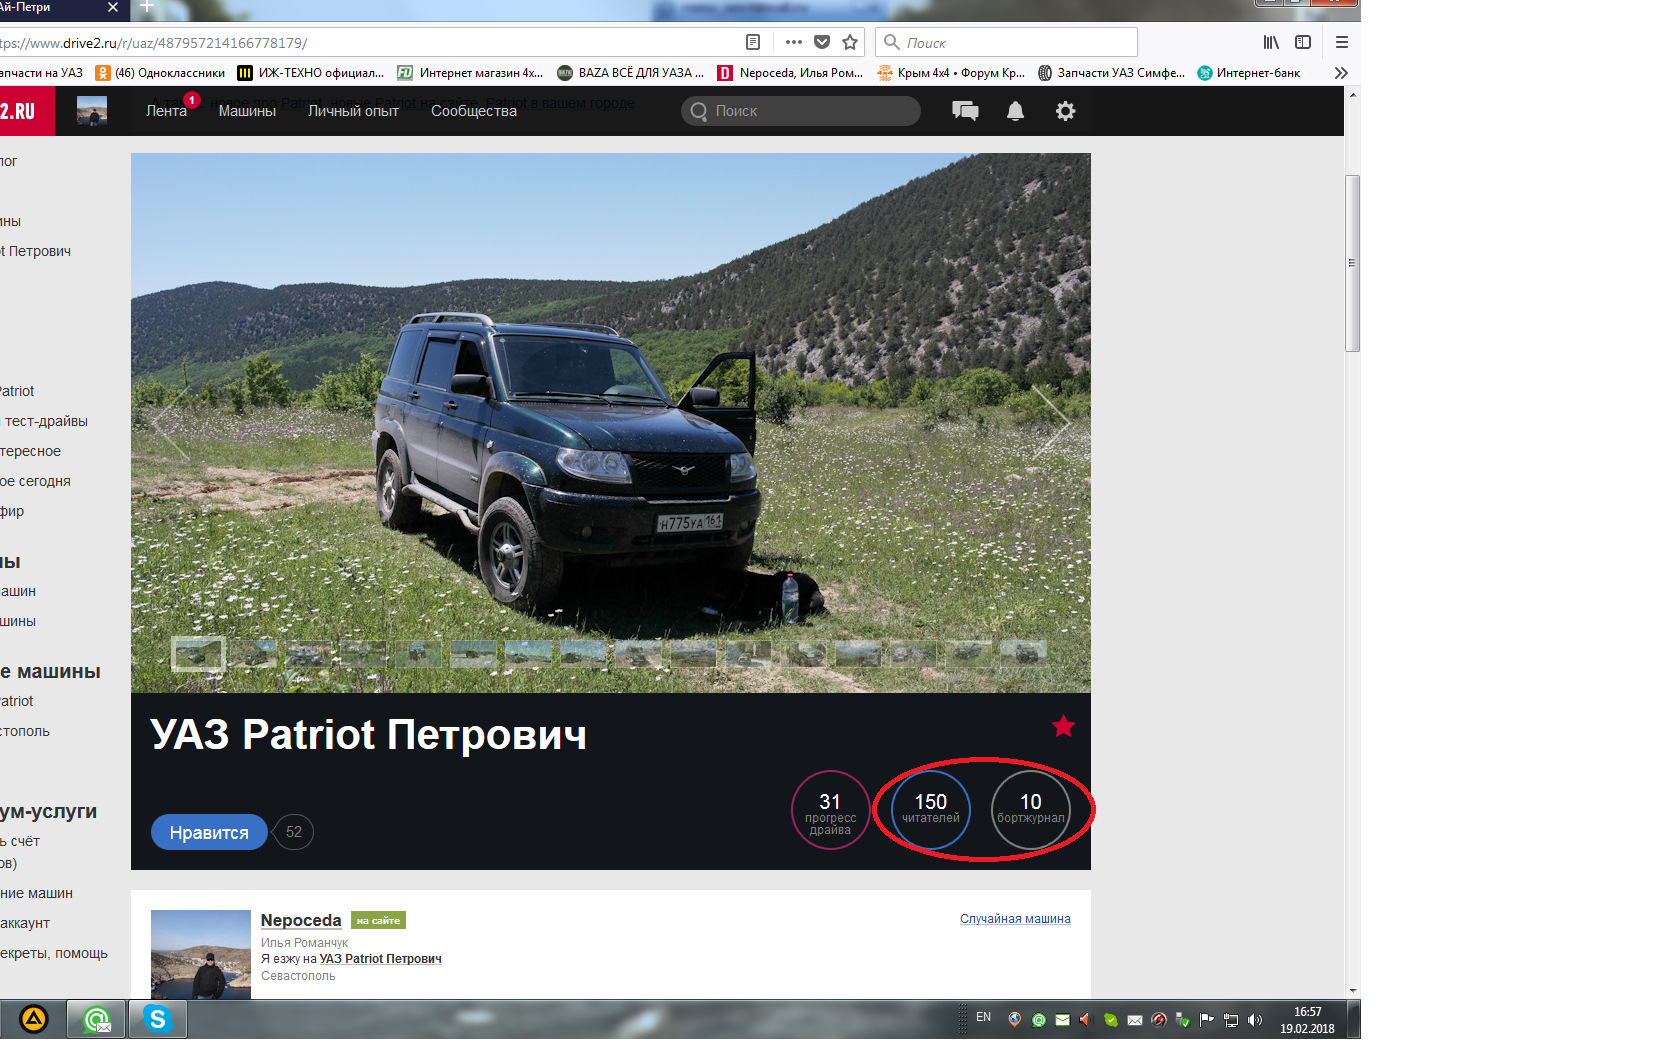Save the page to Pocket
Viewport: 1680px width, 1050px height.
pyautogui.click(x=822, y=42)
